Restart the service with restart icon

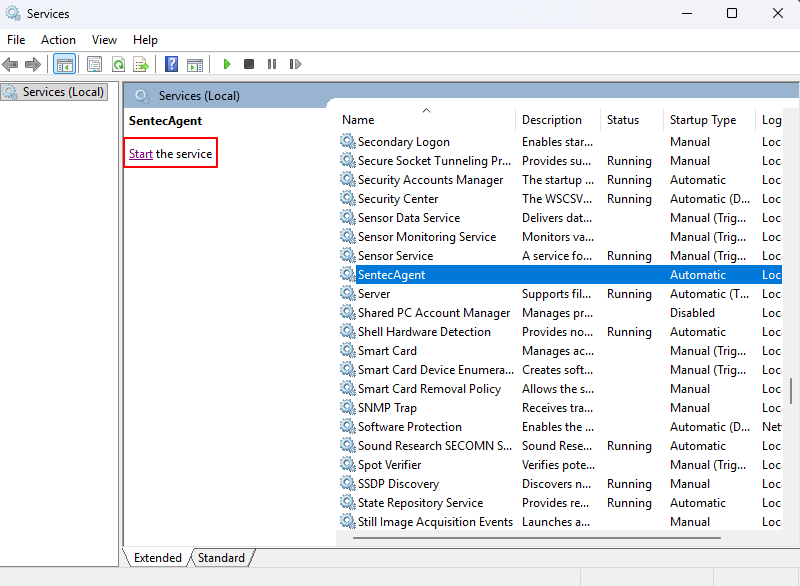tap(295, 64)
